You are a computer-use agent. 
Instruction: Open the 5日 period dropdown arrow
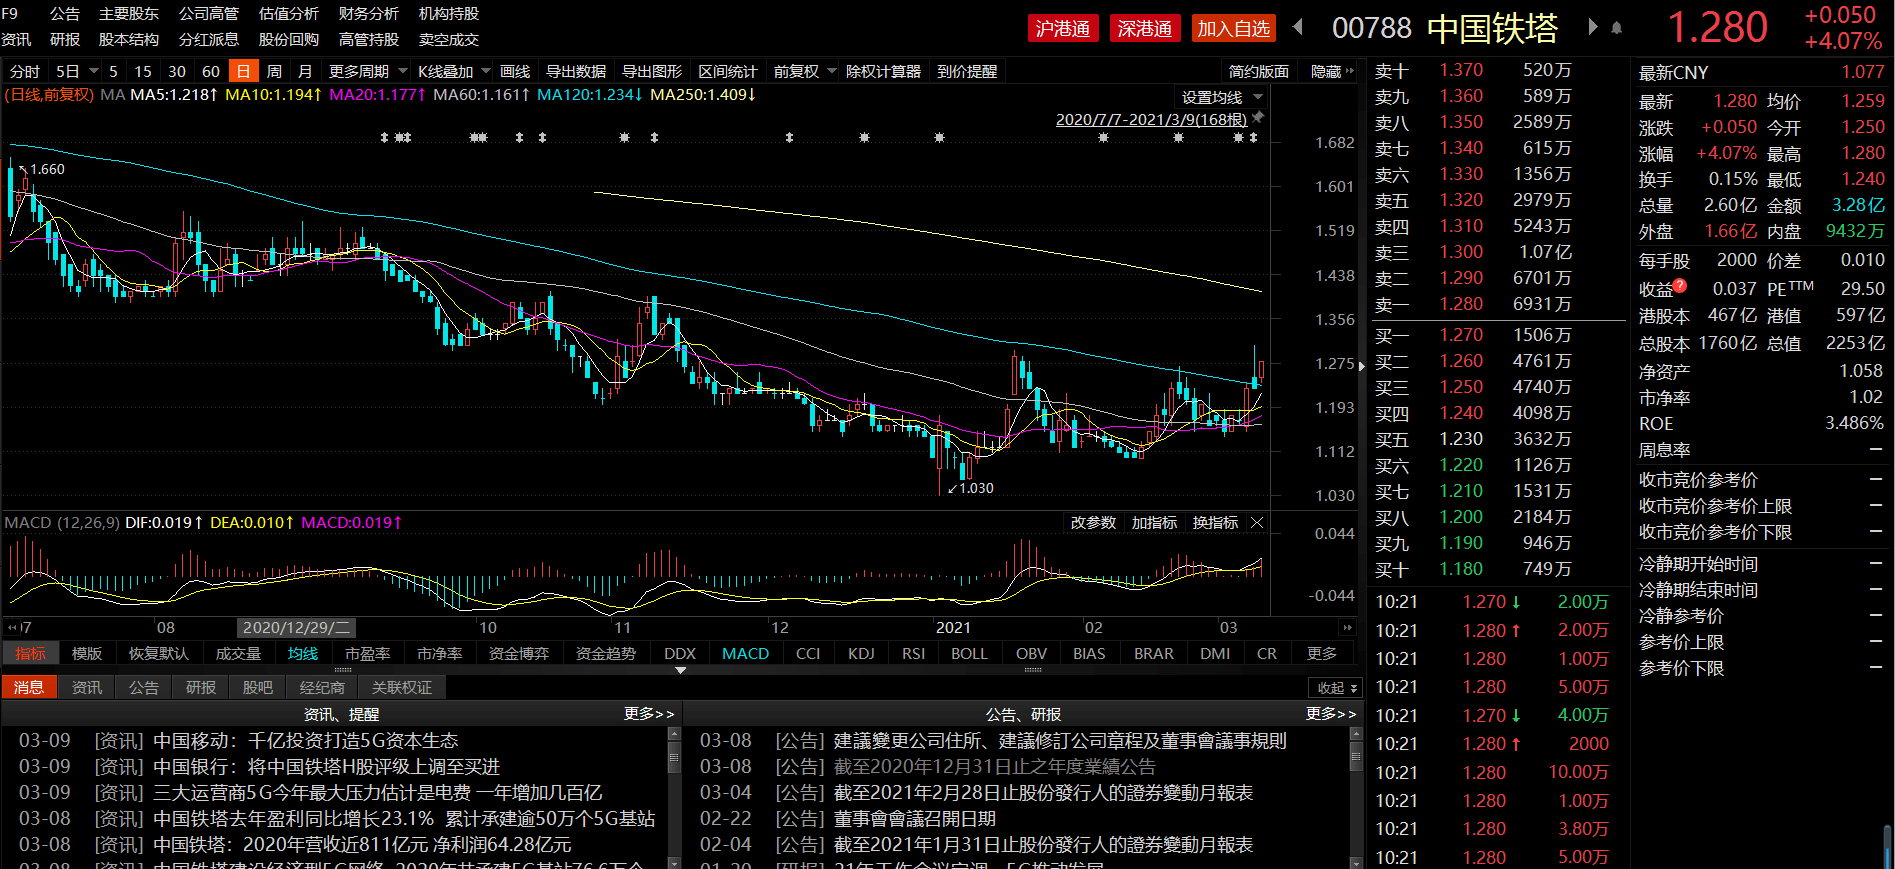tap(94, 71)
